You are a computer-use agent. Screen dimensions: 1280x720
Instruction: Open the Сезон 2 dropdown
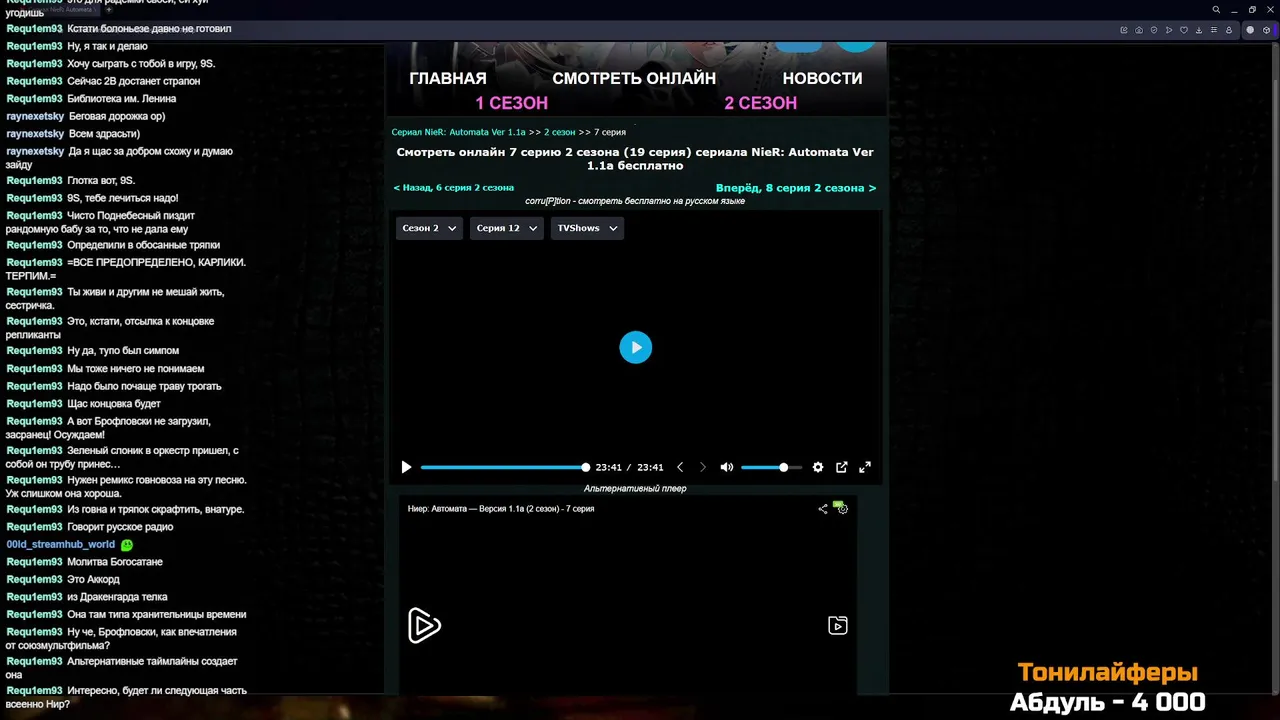pyautogui.click(x=429, y=228)
